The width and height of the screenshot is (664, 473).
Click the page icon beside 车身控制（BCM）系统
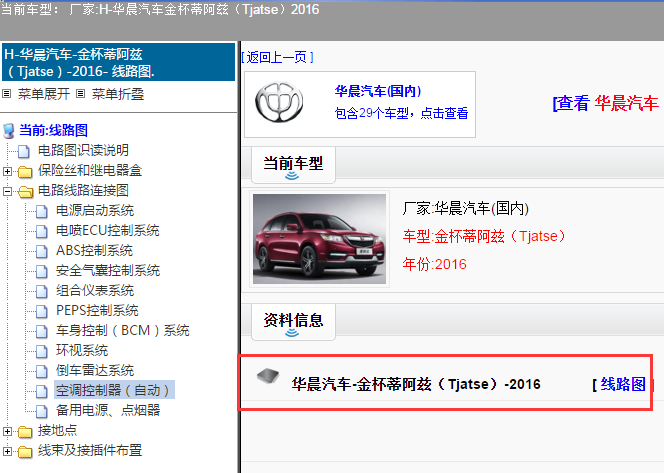(x=42, y=331)
